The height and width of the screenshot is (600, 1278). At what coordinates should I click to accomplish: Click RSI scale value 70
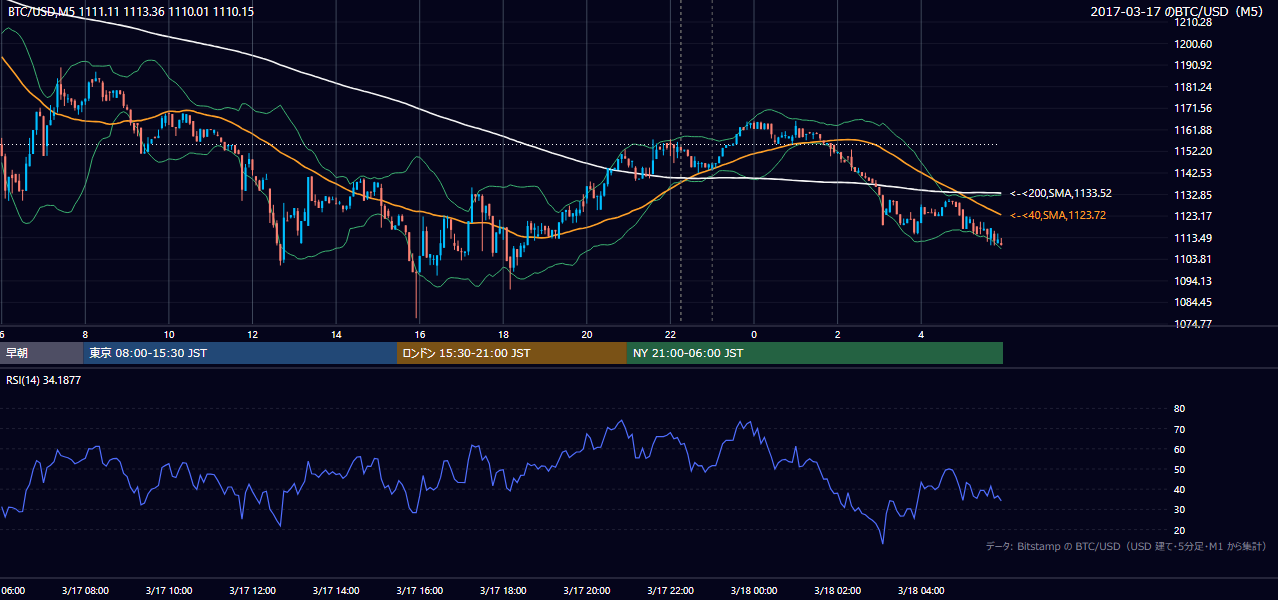(1179, 429)
